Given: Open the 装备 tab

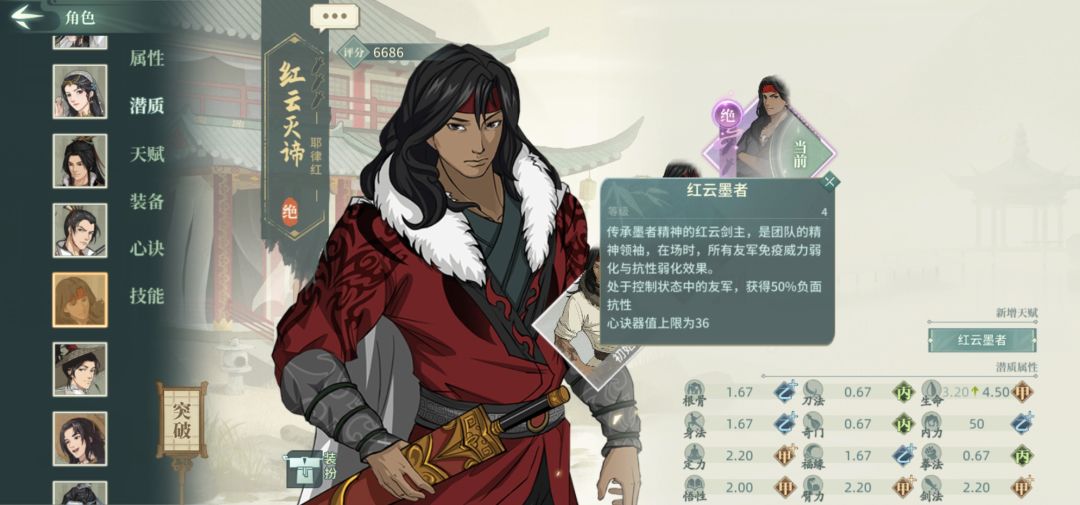Looking at the screenshot, I should click(147, 201).
